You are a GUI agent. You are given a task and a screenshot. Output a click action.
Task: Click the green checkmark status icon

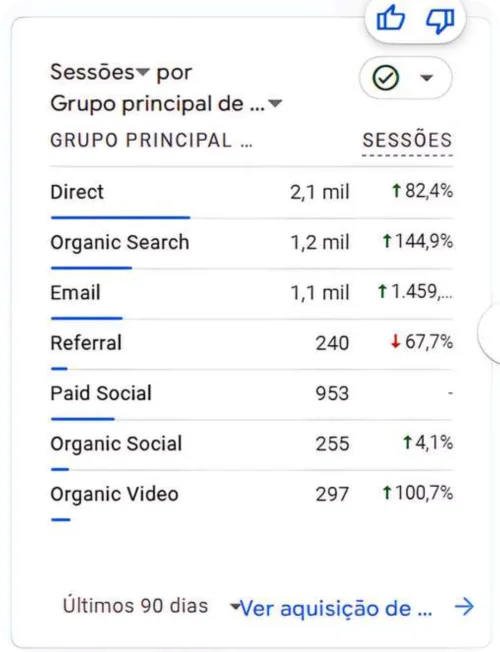point(386,78)
